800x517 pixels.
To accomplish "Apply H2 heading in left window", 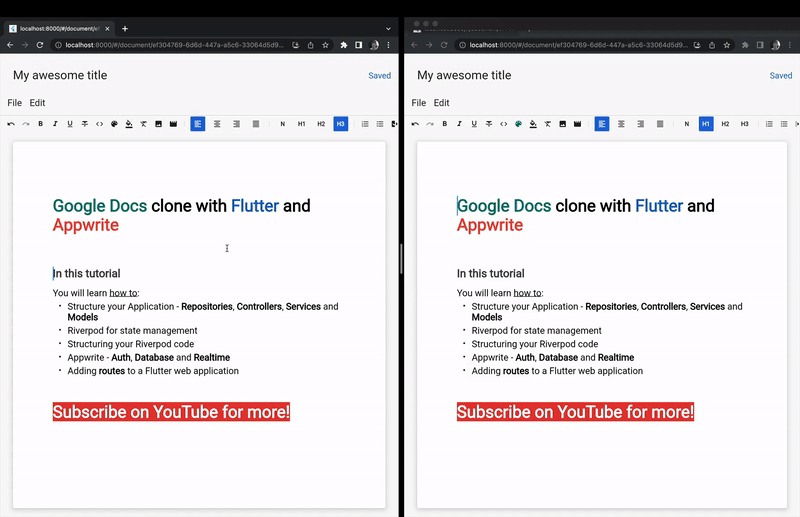I will pos(321,124).
